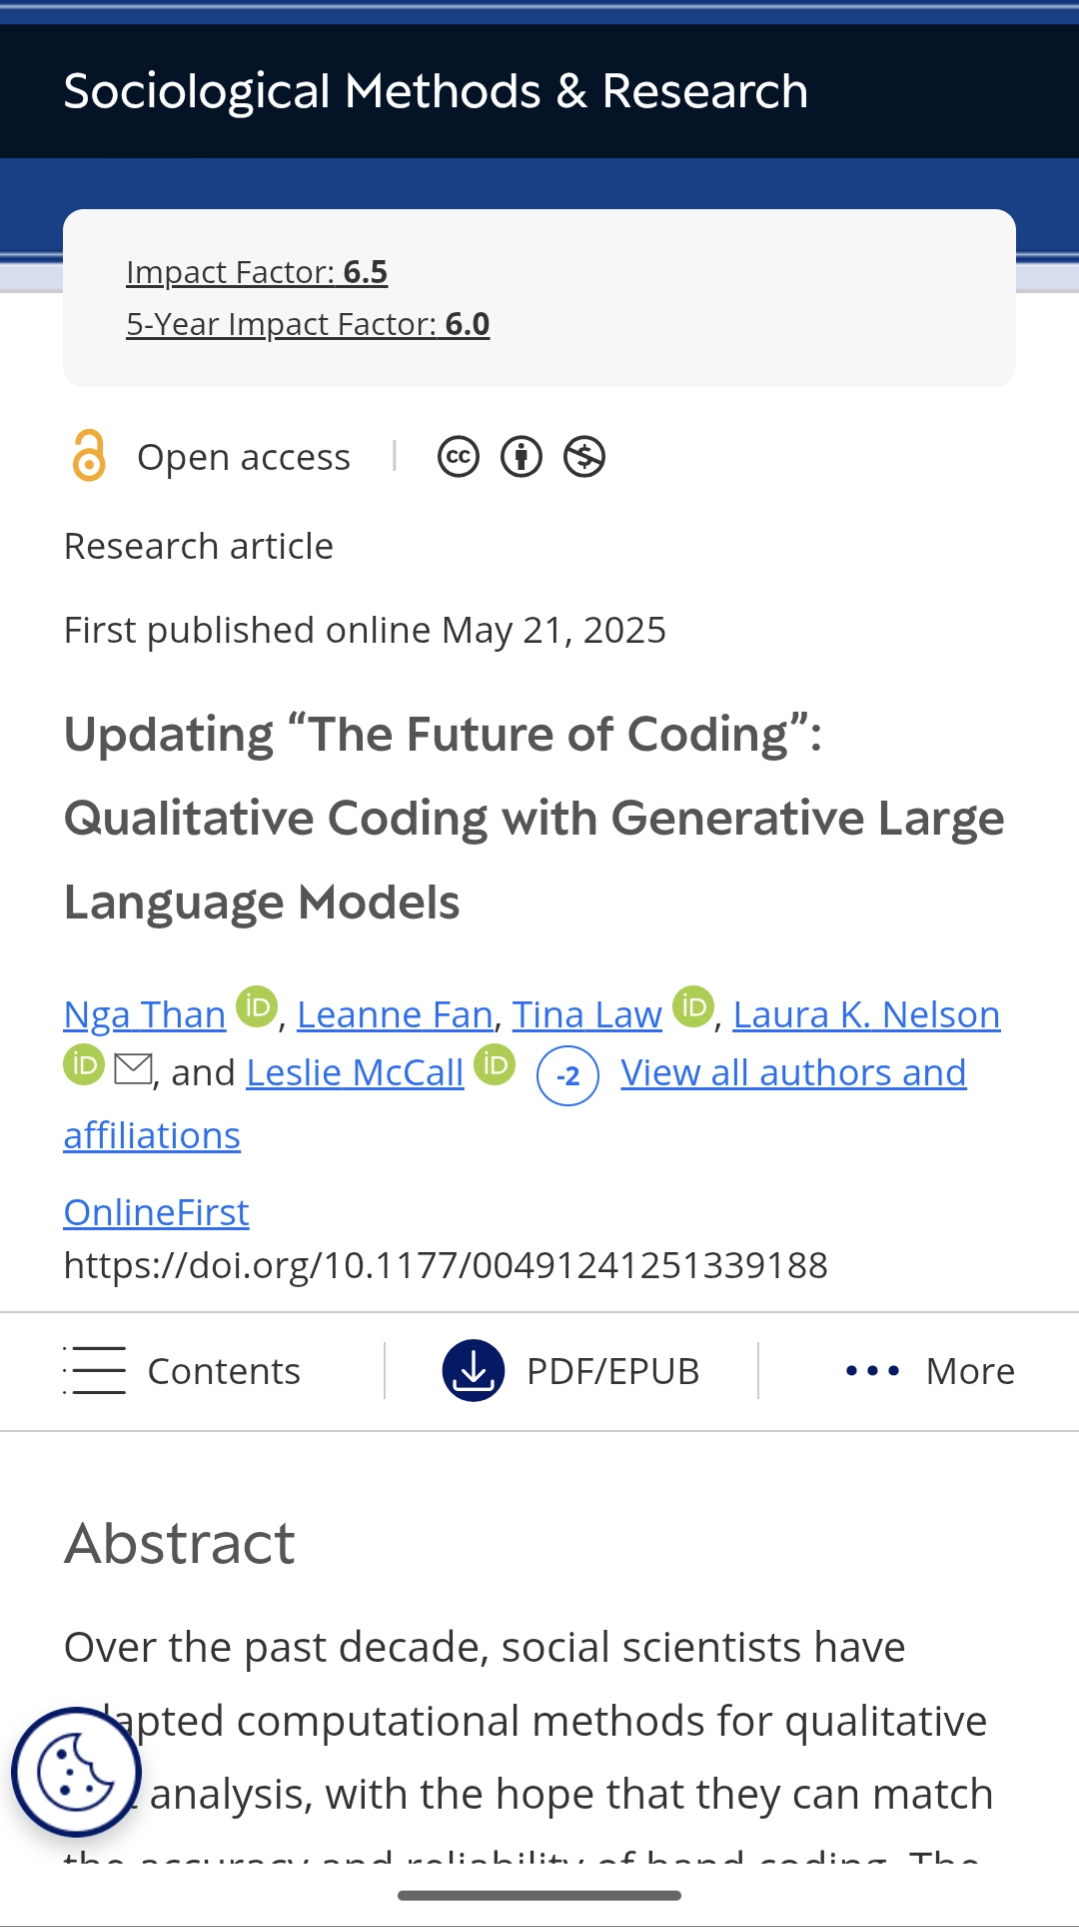Image resolution: width=1079 pixels, height=1927 pixels.
Task: Open Nga Than's ORCID iD icon
Action: point(256,1006)
